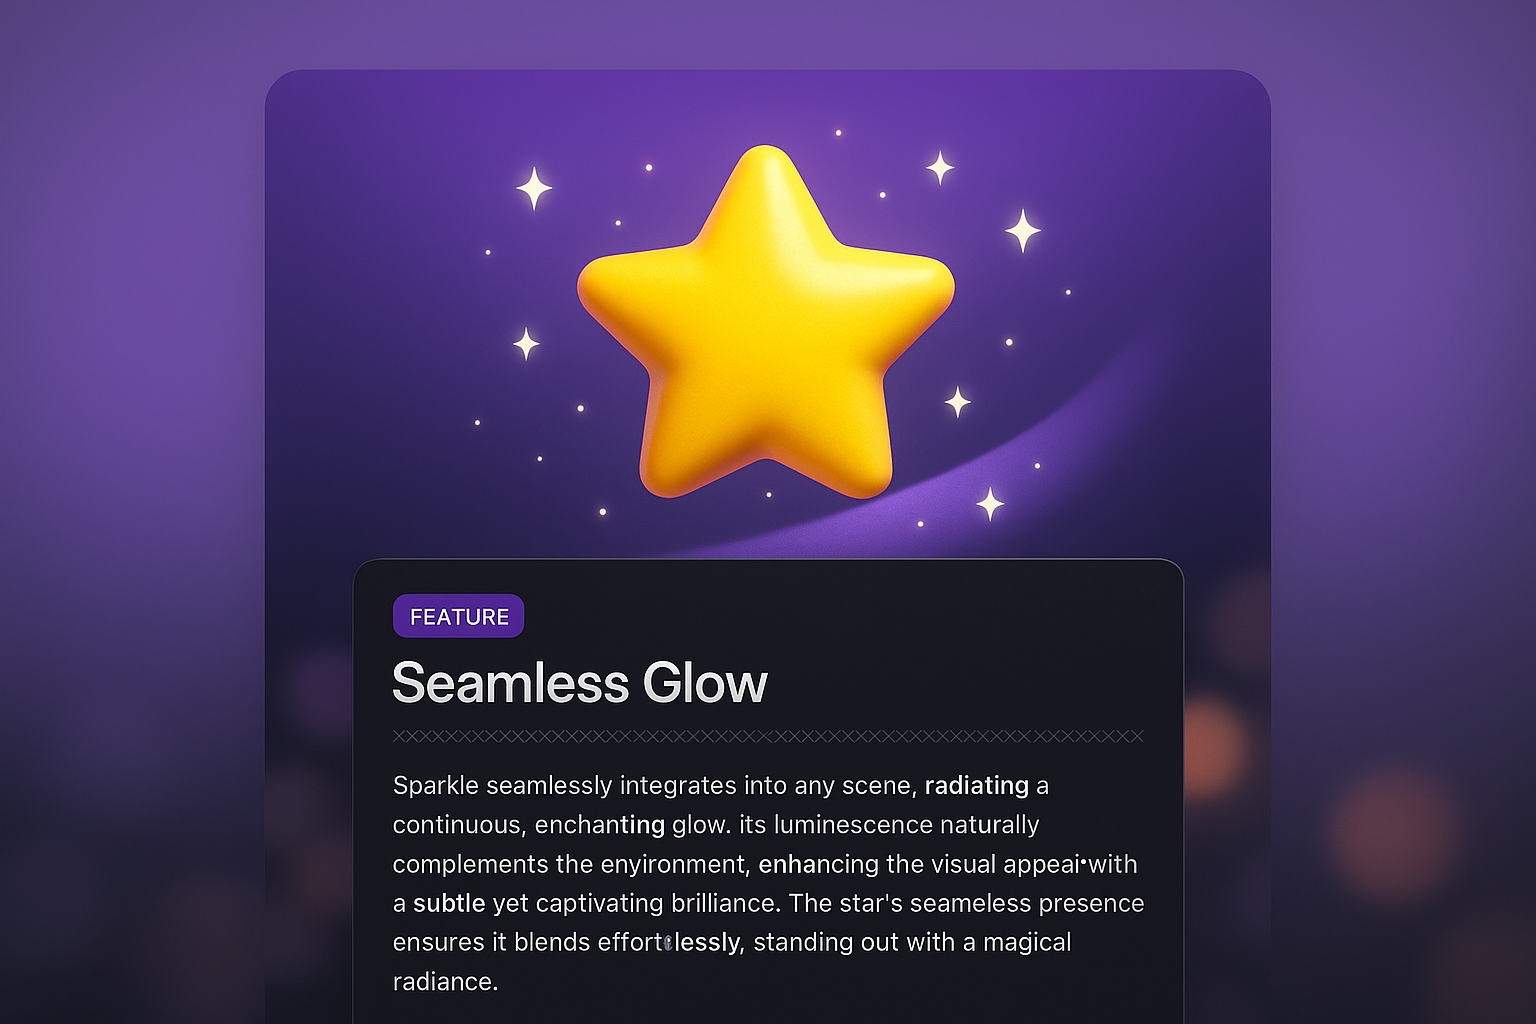The width and height of the screenshot is (1536, 1024).
Task: Click the purple FEATURE badge
Action: [459, 616]
